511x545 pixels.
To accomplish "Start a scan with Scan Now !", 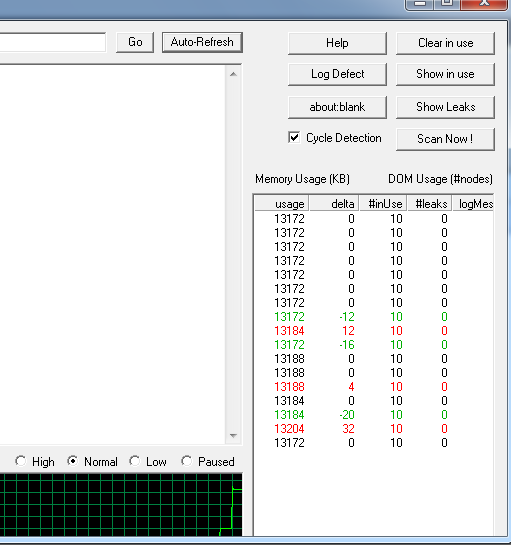I will pos(445,139).
